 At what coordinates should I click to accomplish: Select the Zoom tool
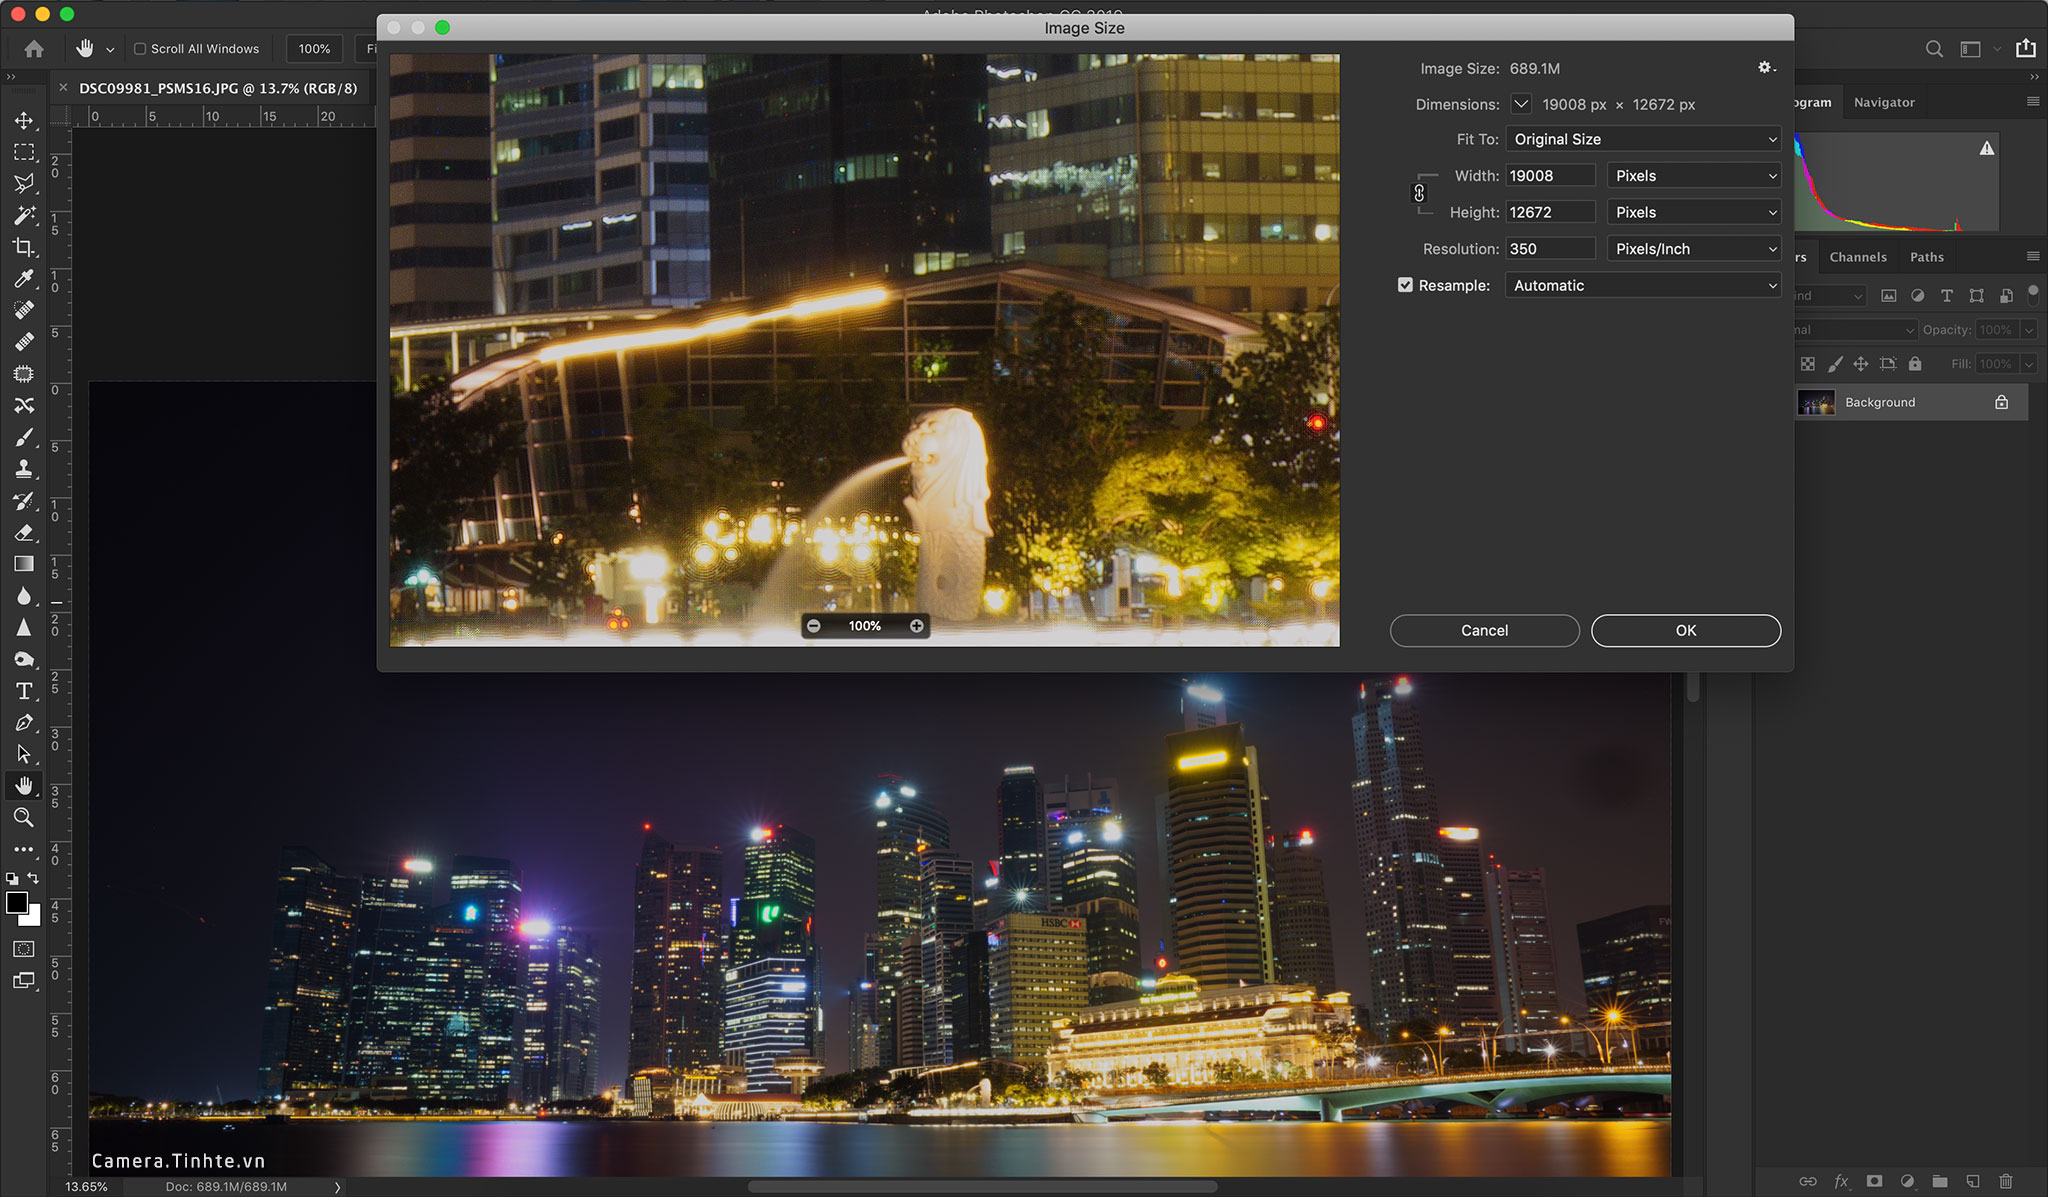point(24,817)
